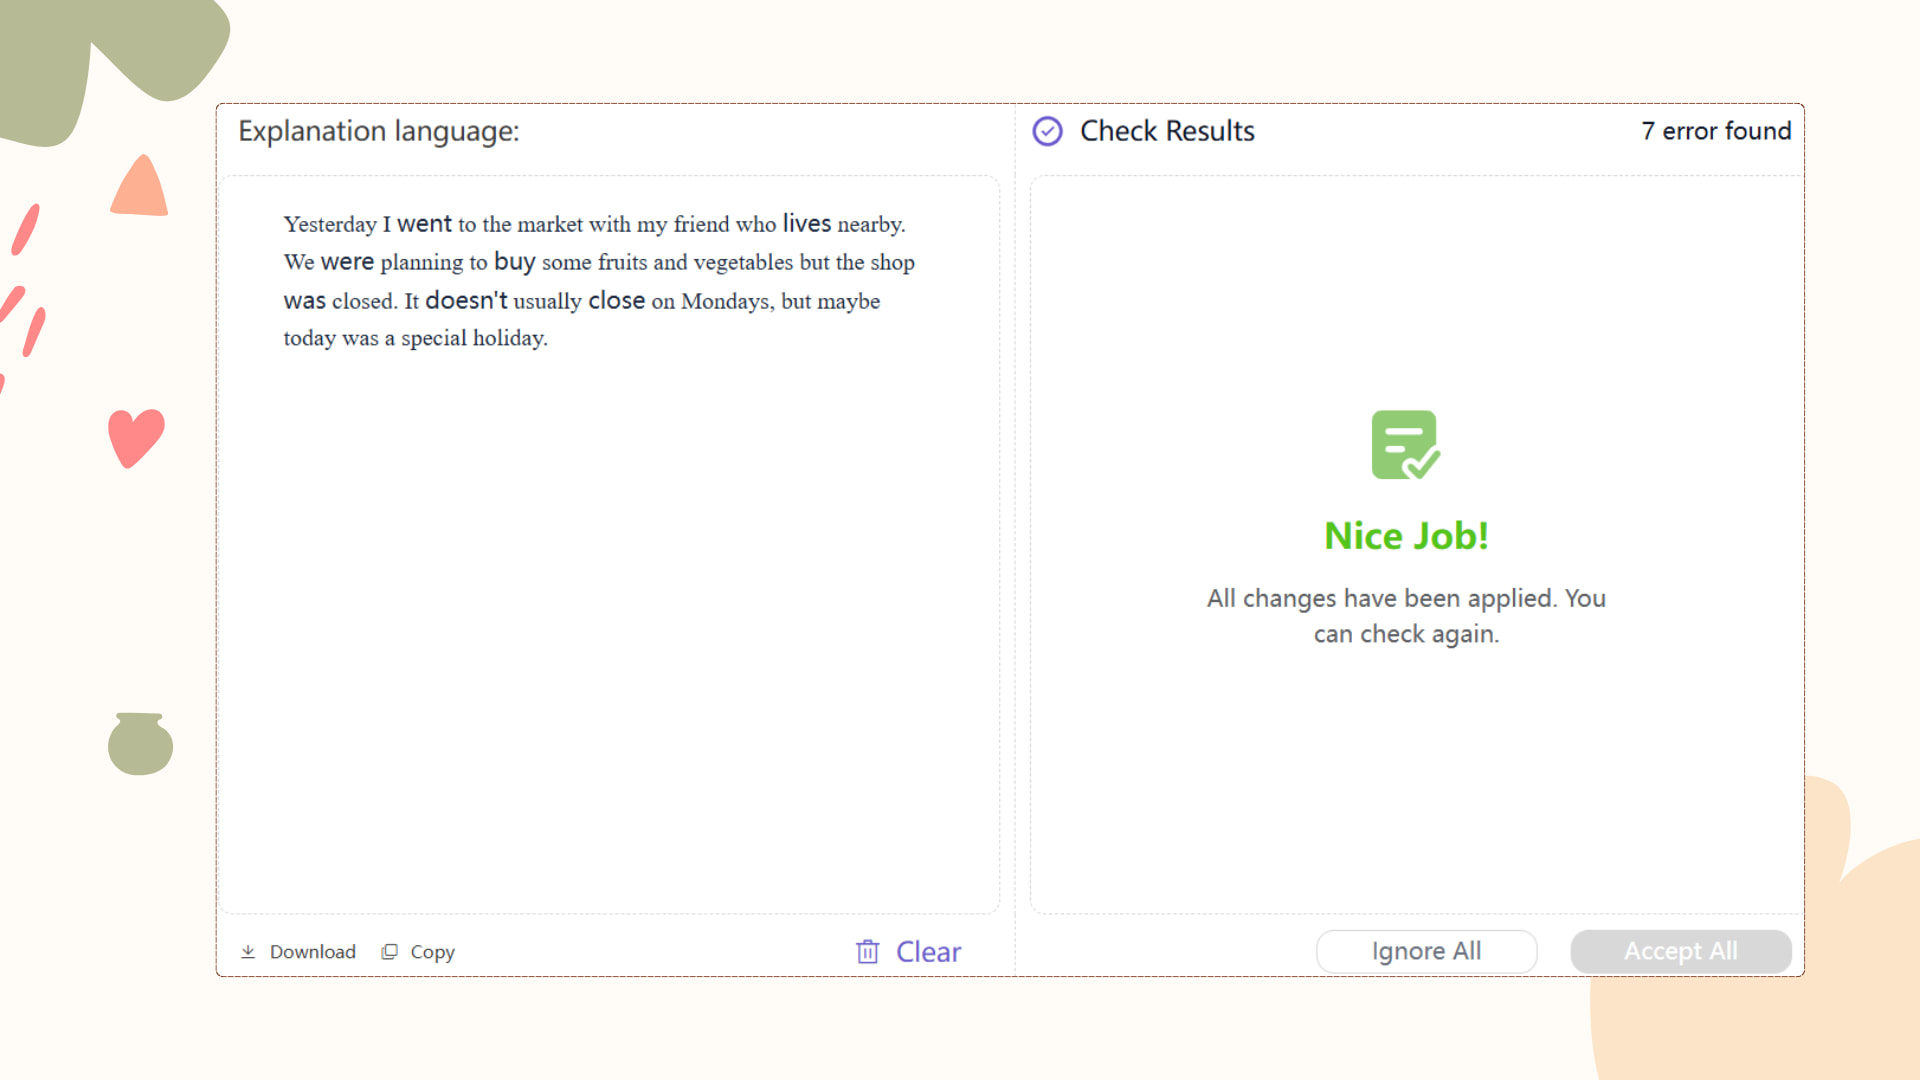Screen dimensions: 1920x1080
Task: Select the corrected word 'lives'
Action: click(x=806, y=223)
